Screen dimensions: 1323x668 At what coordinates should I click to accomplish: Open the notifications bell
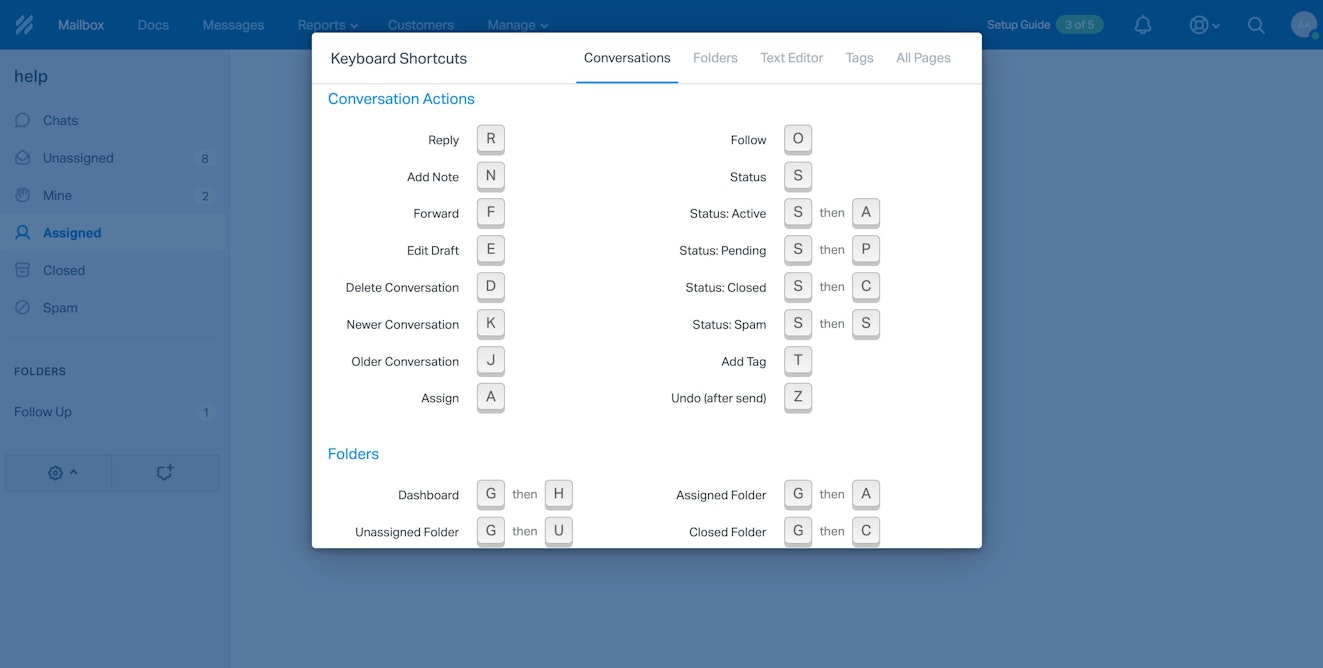[1143, 25]
